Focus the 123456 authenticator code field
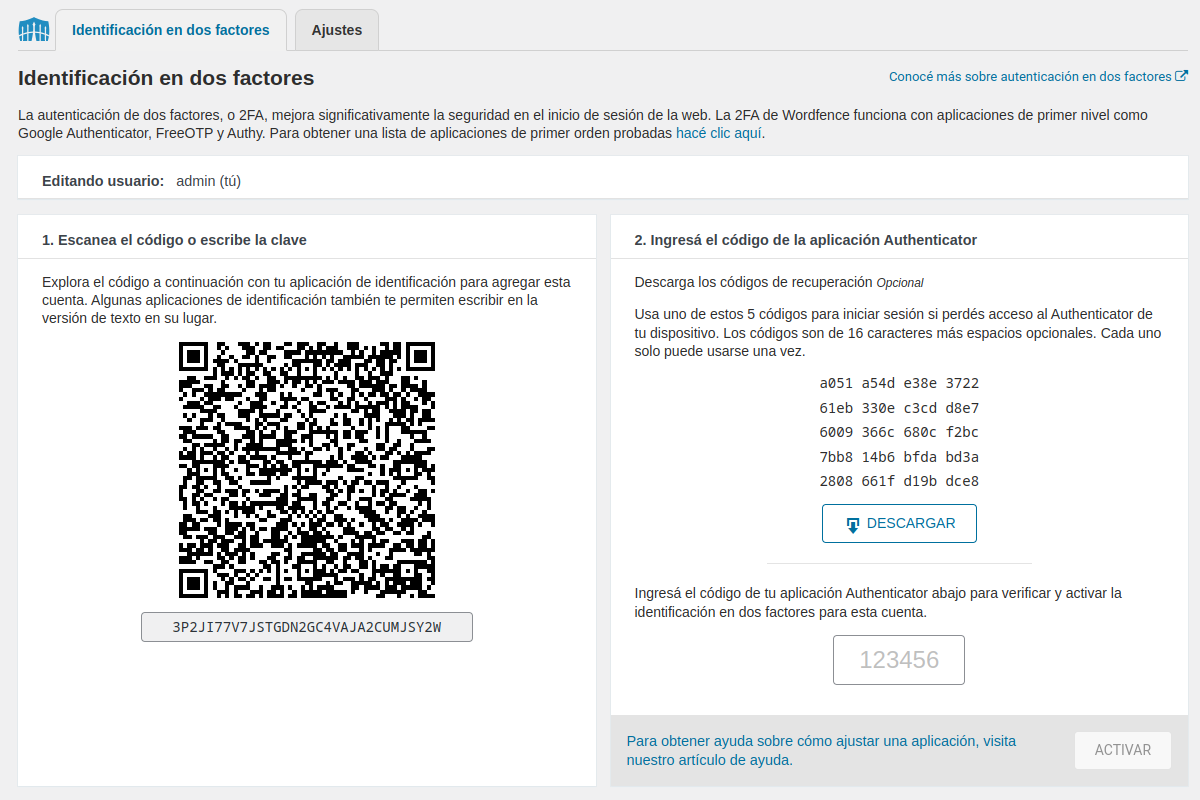This screenshot has width=1200, height=800. (x=899, y=660)
